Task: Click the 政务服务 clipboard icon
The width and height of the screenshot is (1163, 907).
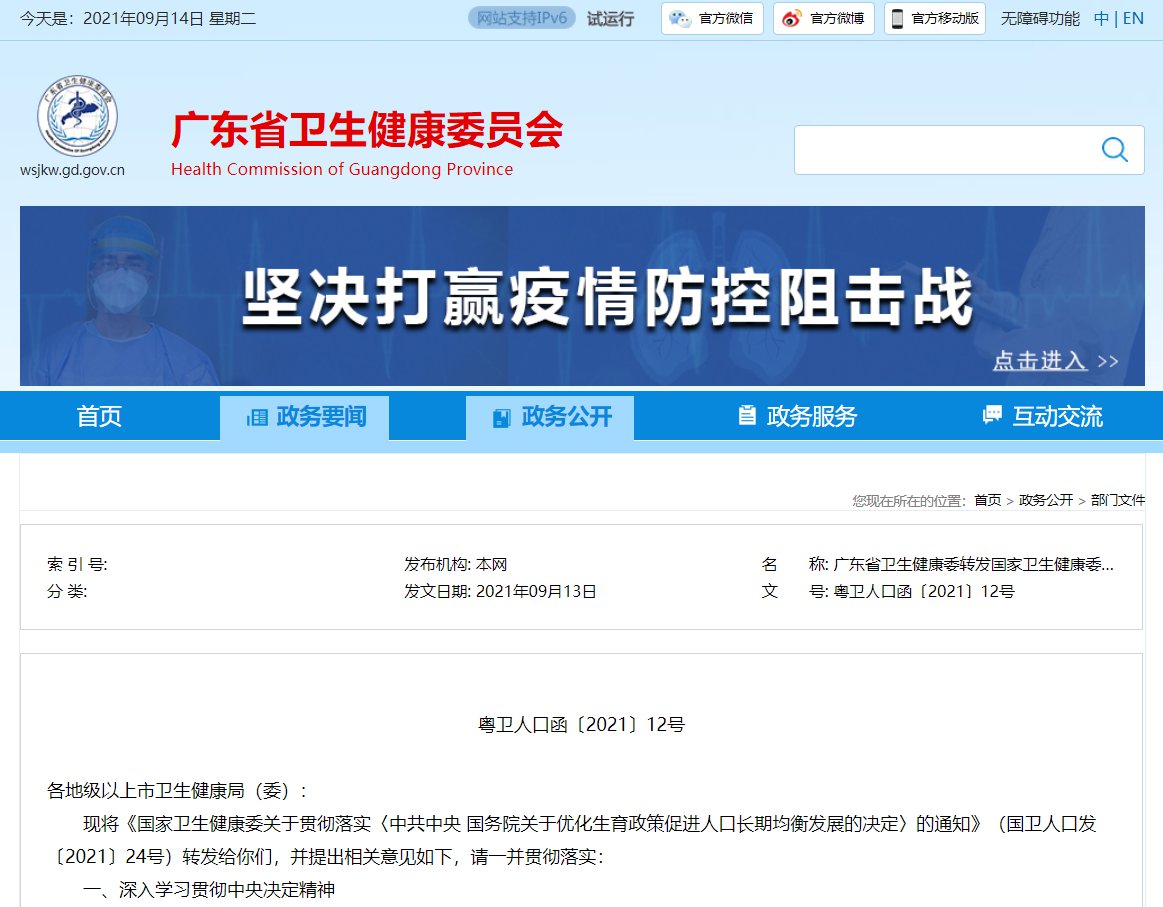Action: [746, 416]
